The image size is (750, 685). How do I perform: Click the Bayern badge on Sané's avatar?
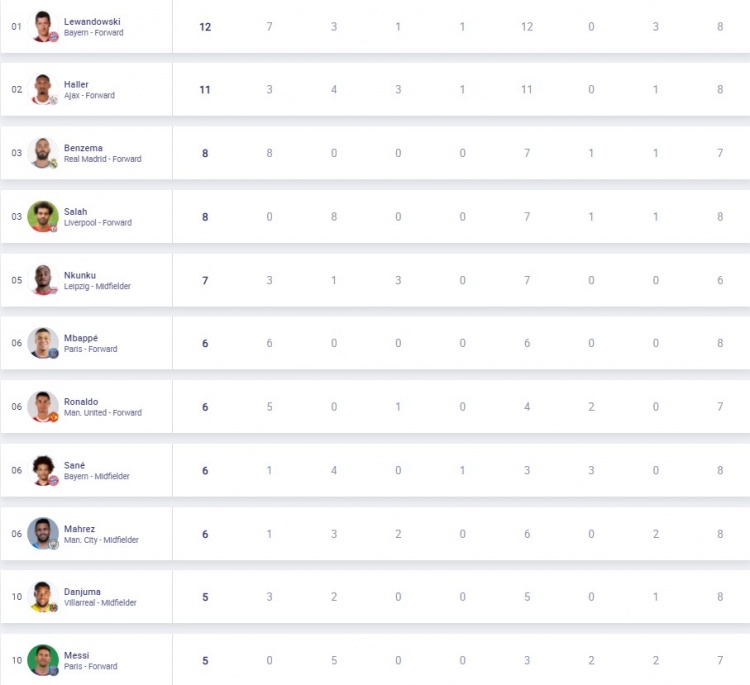click(x=54, y=480)
